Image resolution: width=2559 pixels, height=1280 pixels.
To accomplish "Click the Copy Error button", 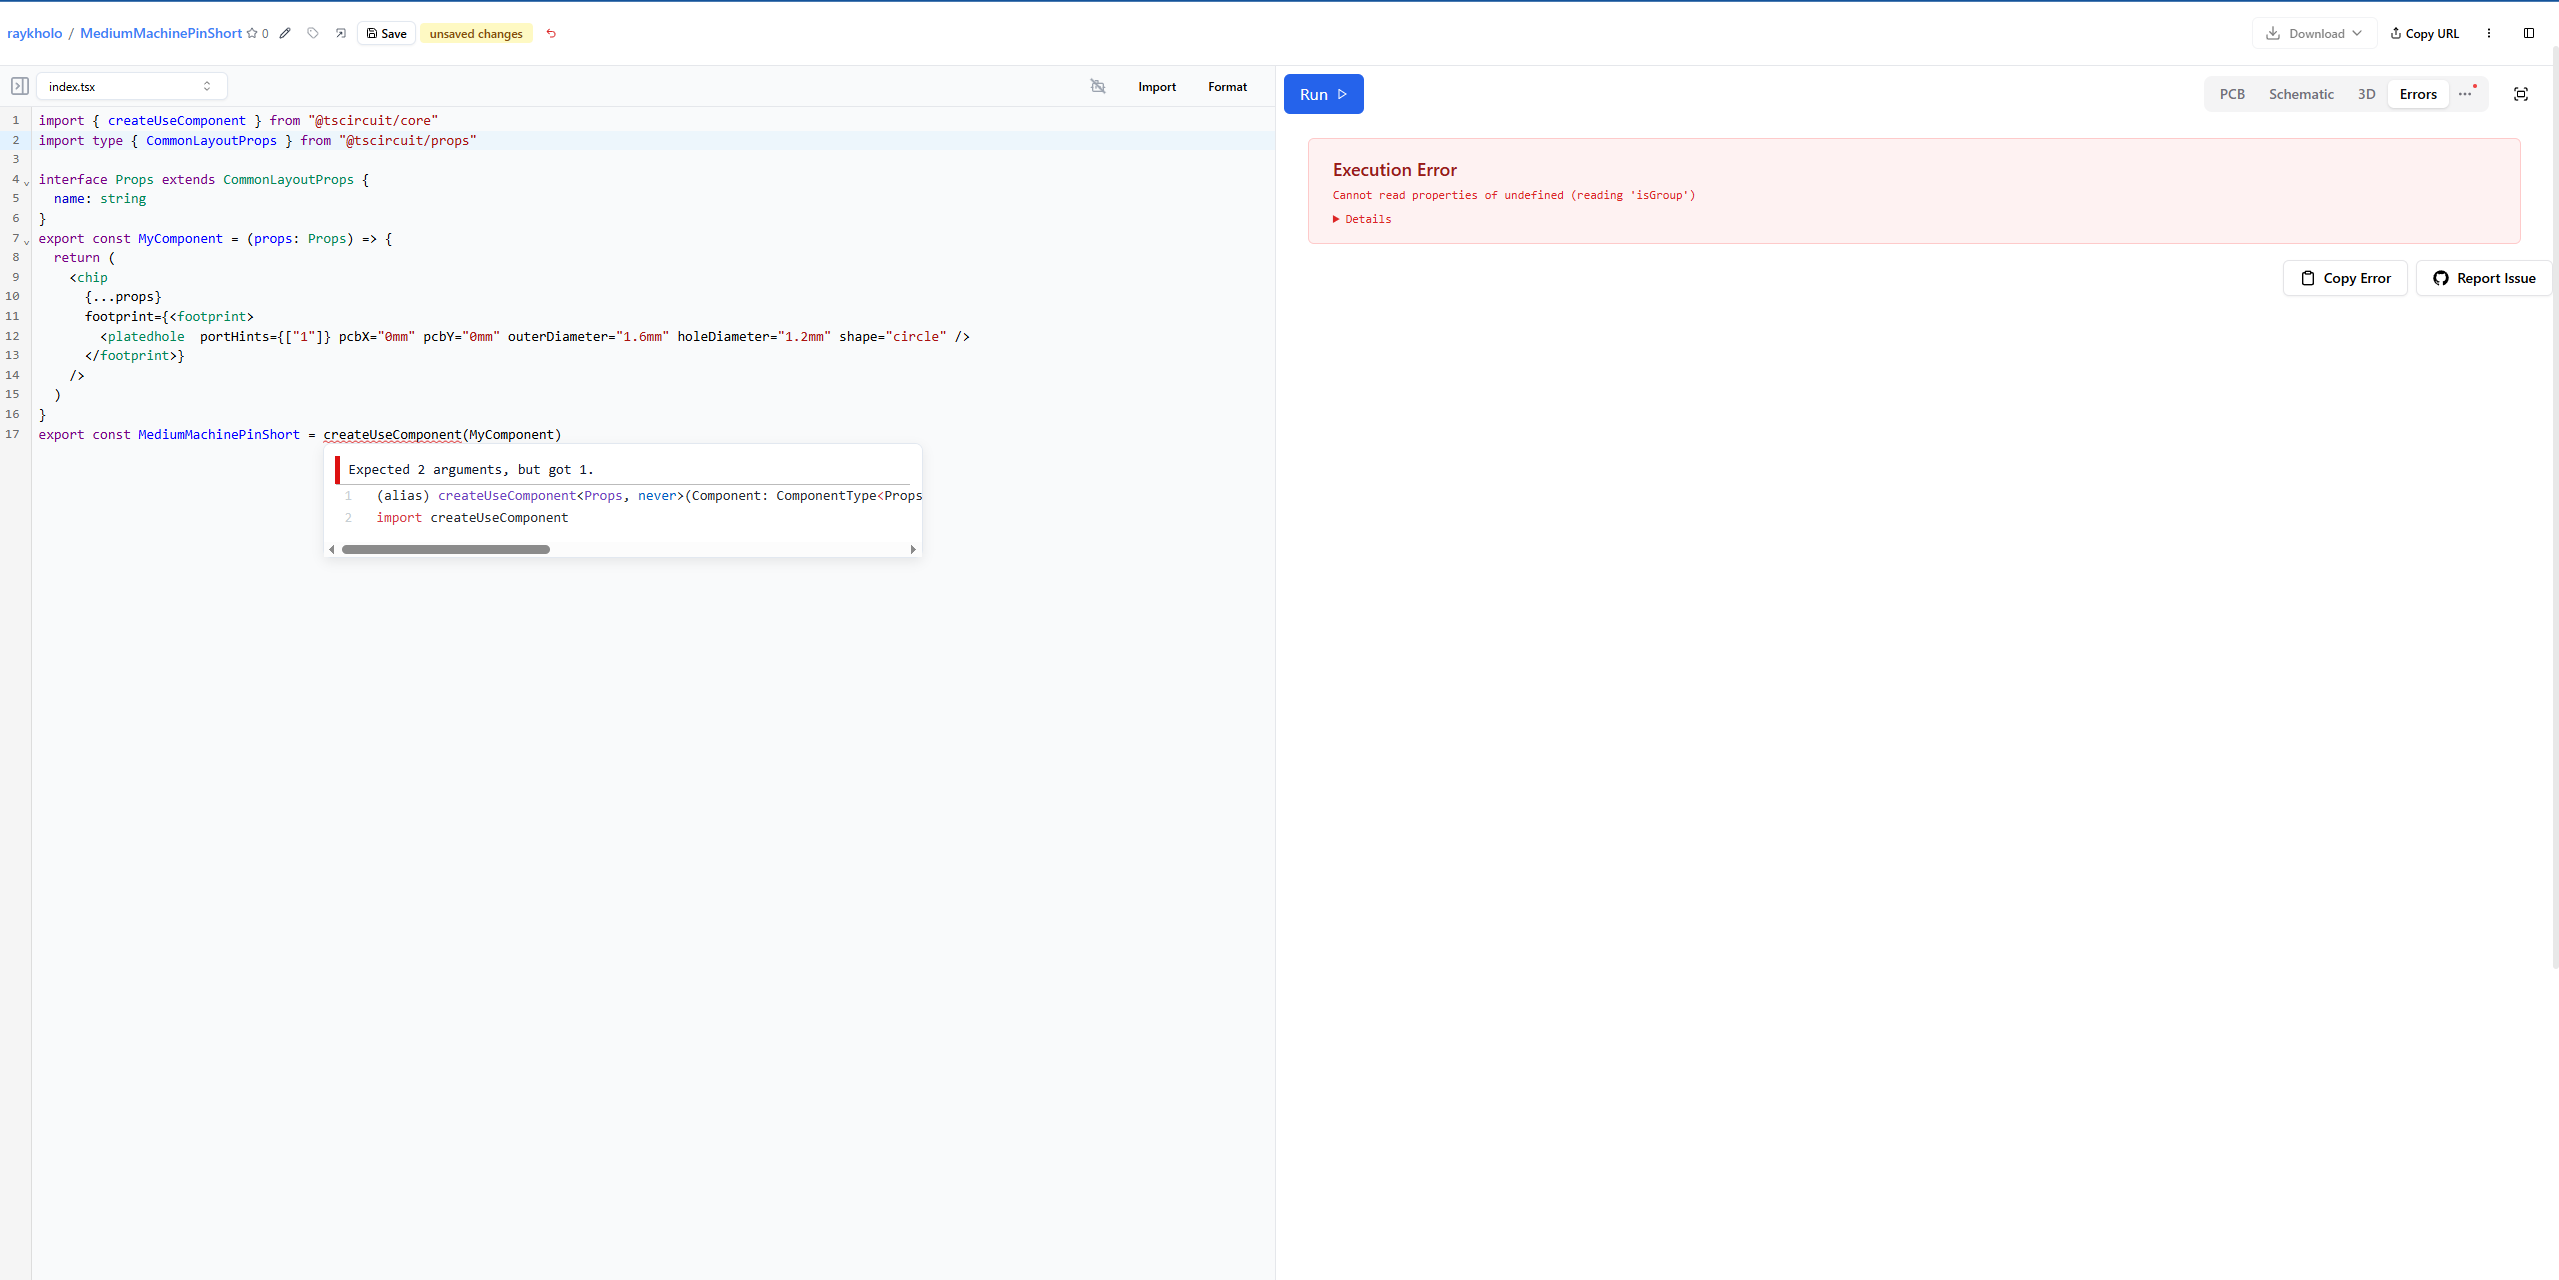I will (x=2344, y=278).
